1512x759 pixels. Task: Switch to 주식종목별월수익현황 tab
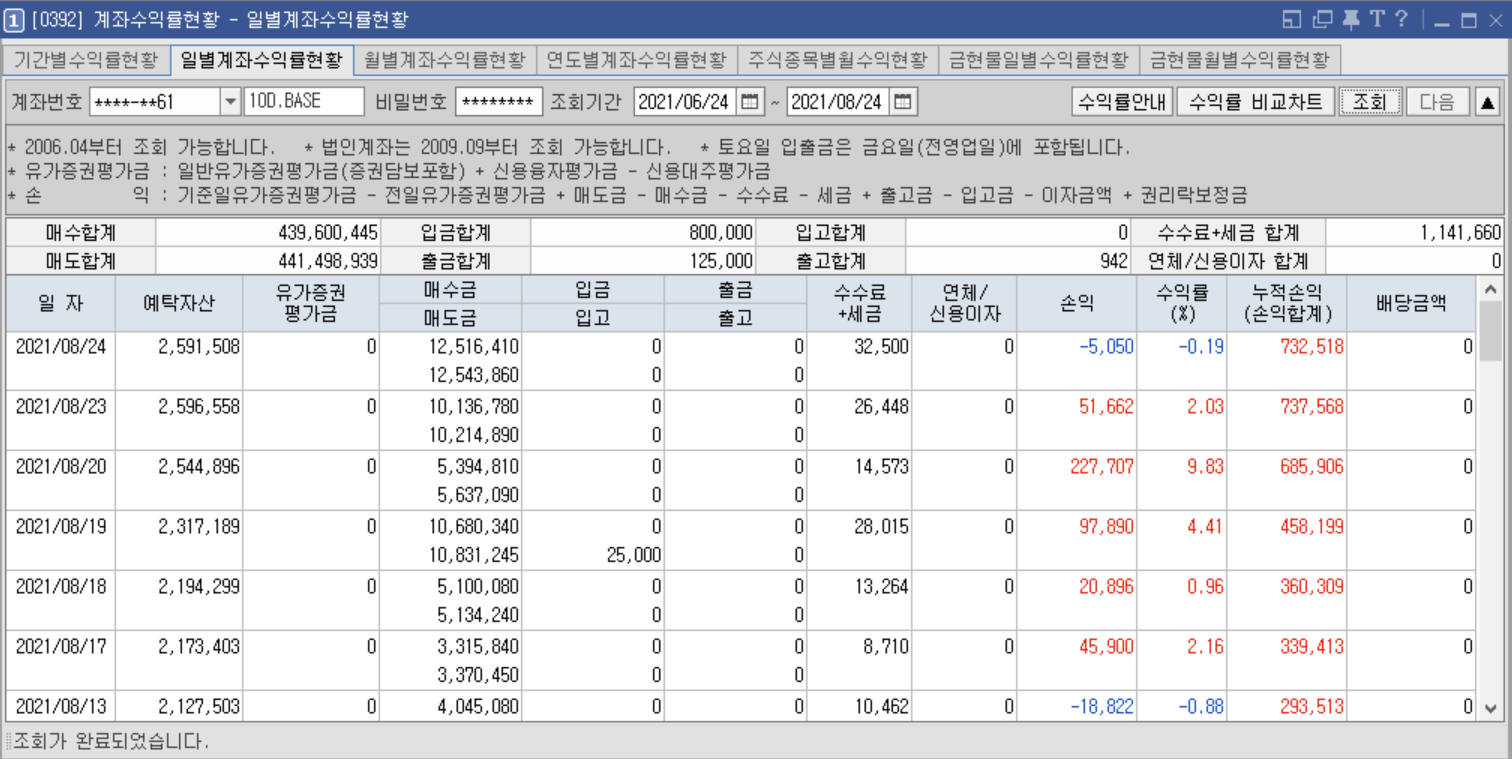(838, 60)
